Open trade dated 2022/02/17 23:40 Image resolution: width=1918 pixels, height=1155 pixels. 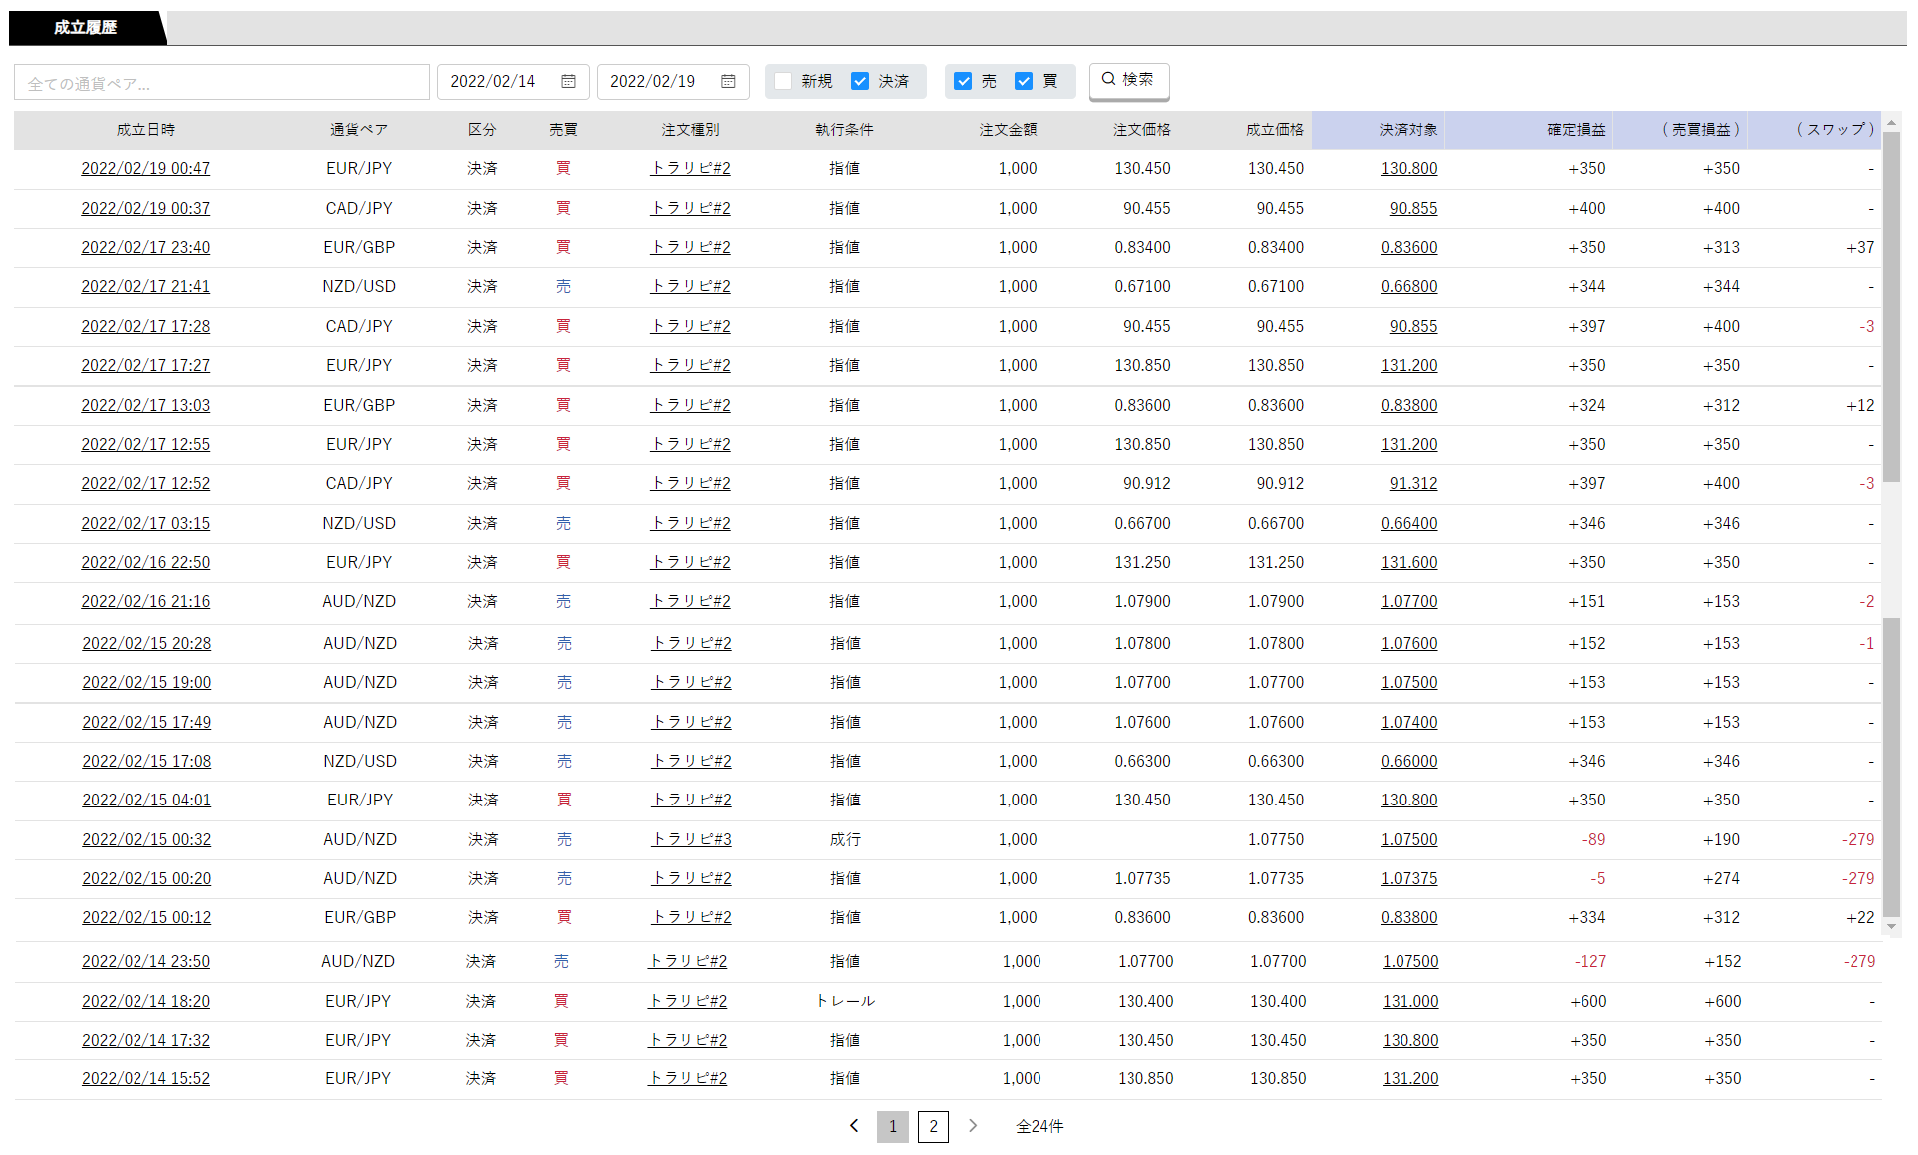(146, 247)
